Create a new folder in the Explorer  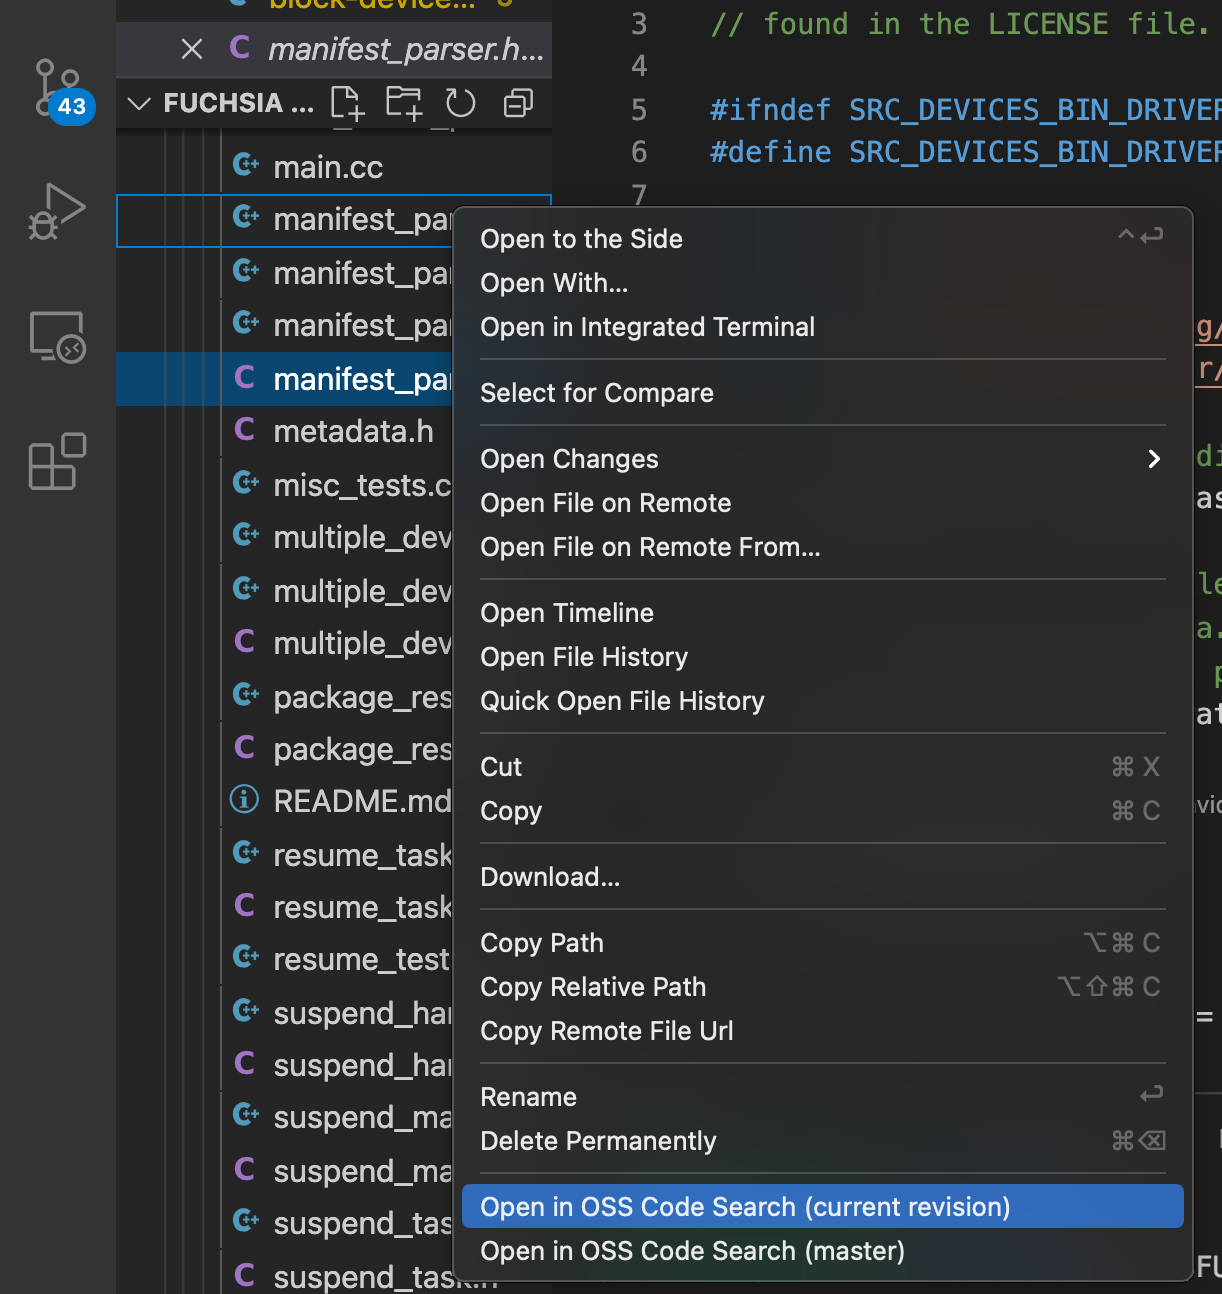coord(402,102)
